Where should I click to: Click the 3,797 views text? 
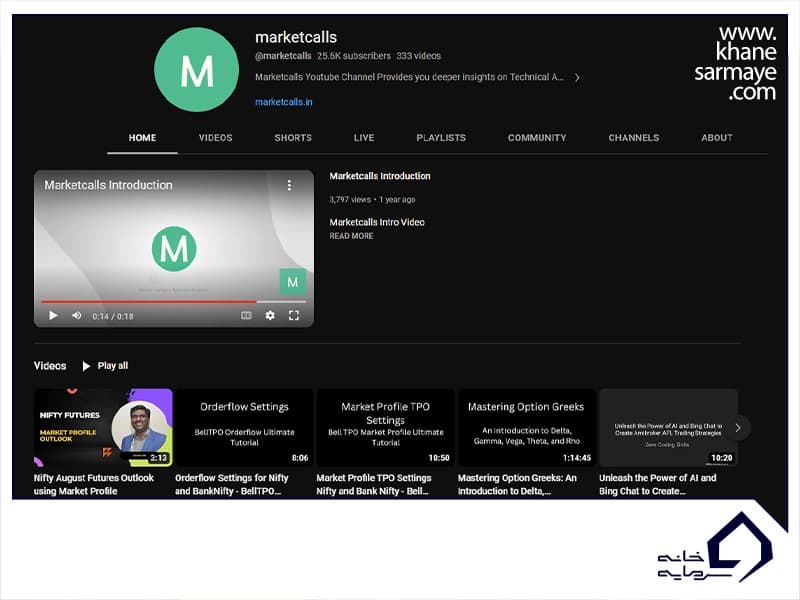[x=350, y=199]
